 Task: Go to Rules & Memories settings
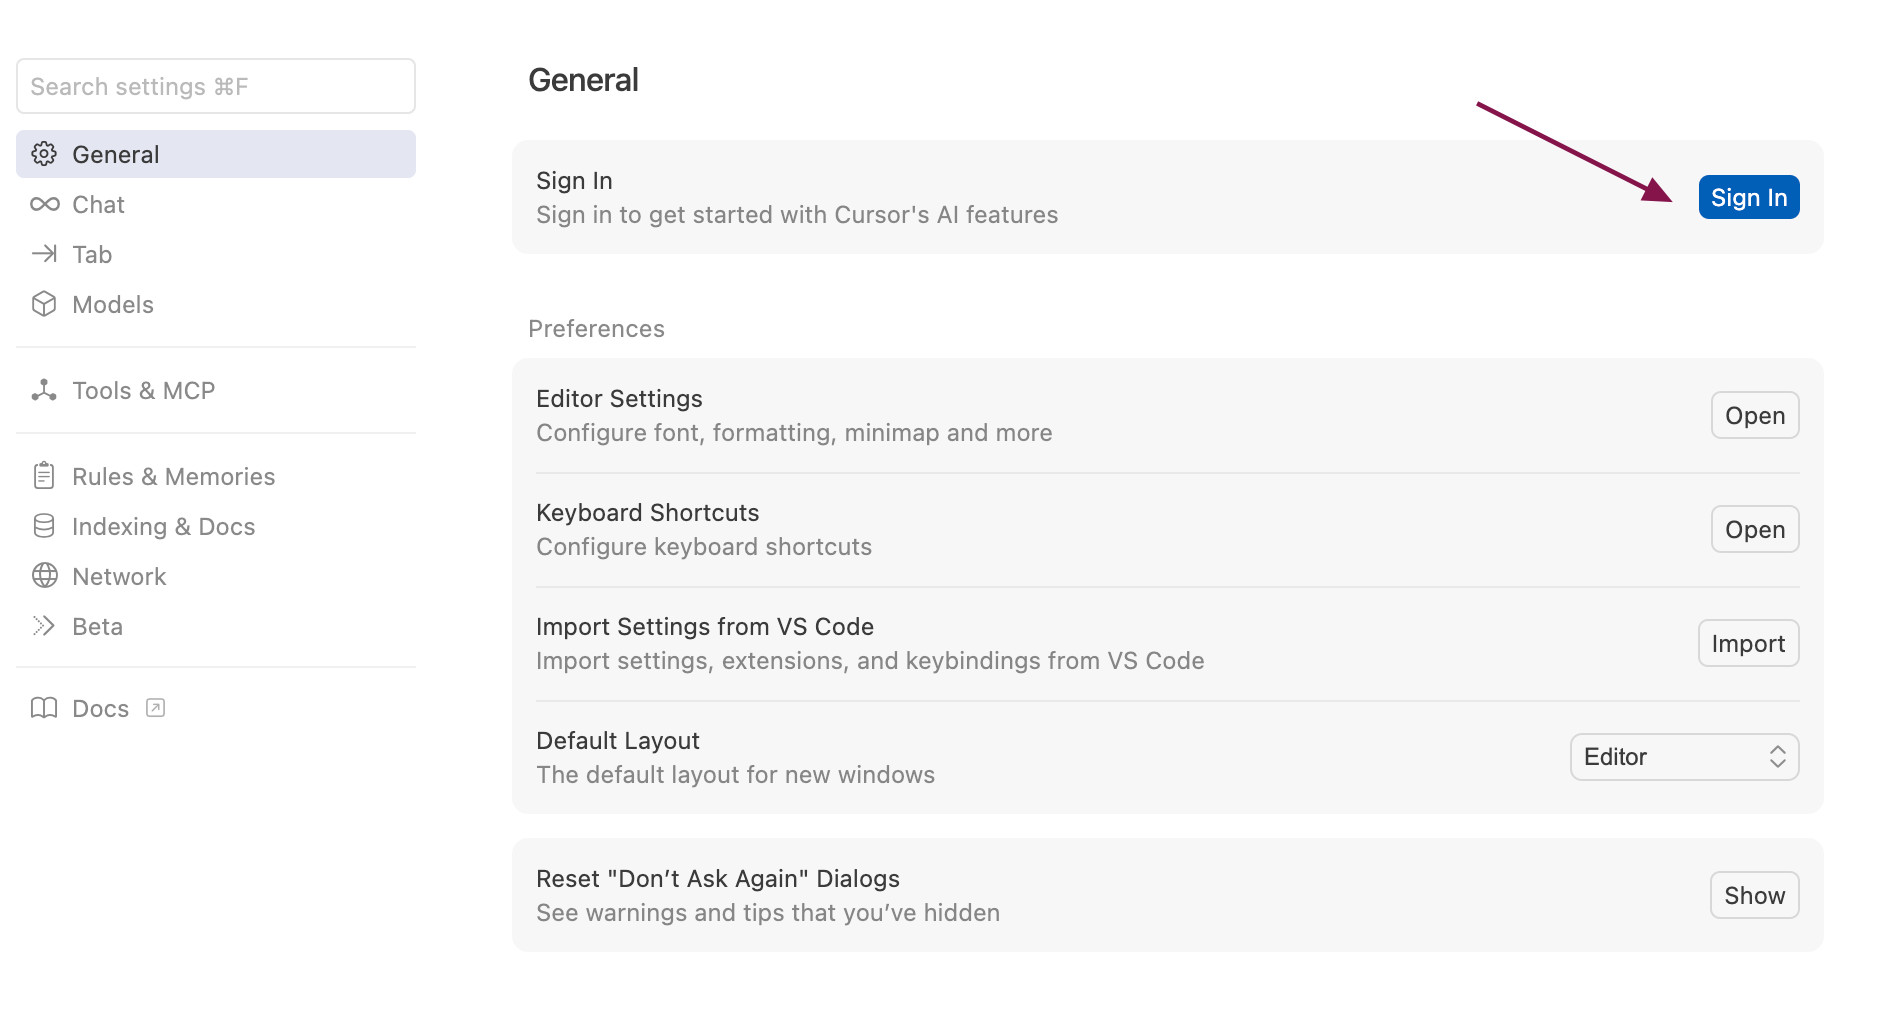[173, 476]
